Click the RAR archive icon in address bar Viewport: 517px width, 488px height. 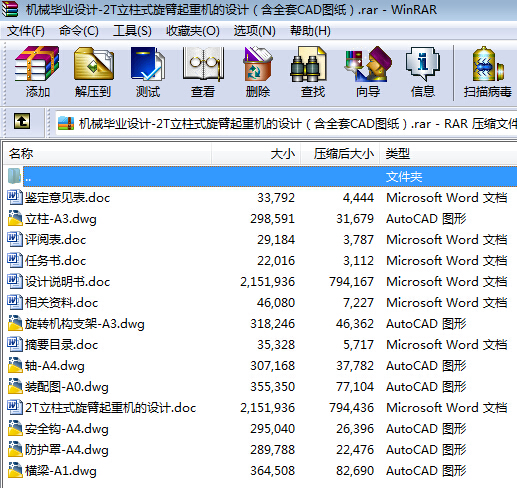(x=66, y=124)
